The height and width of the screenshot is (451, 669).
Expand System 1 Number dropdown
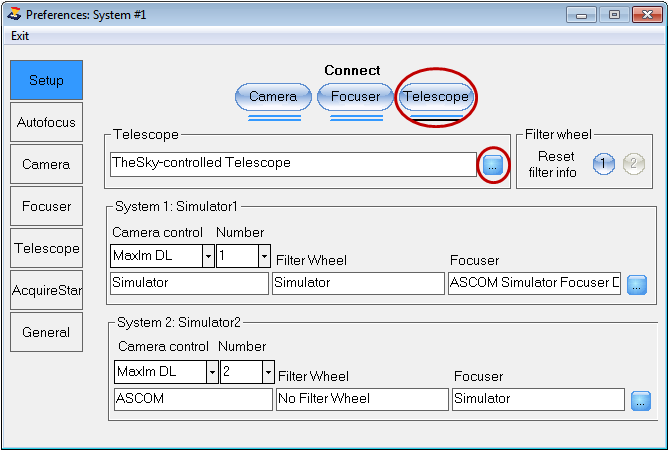click(x=264, y=256)
